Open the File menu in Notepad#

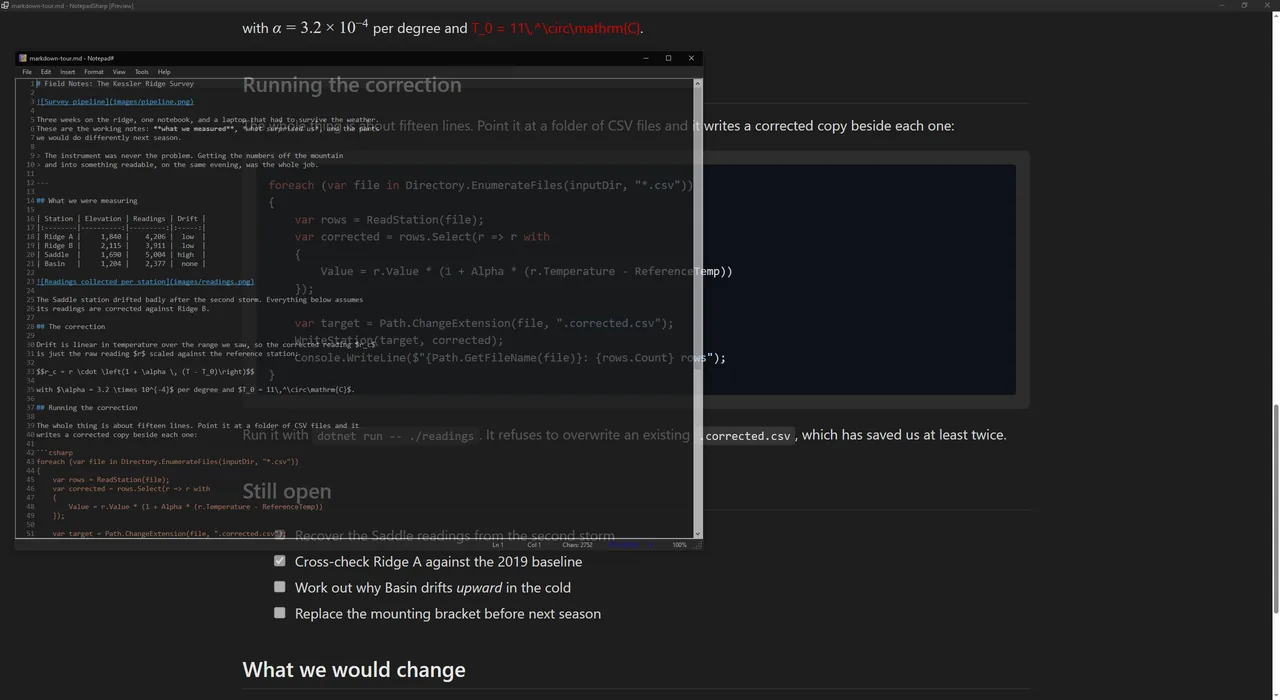(27, 72)
